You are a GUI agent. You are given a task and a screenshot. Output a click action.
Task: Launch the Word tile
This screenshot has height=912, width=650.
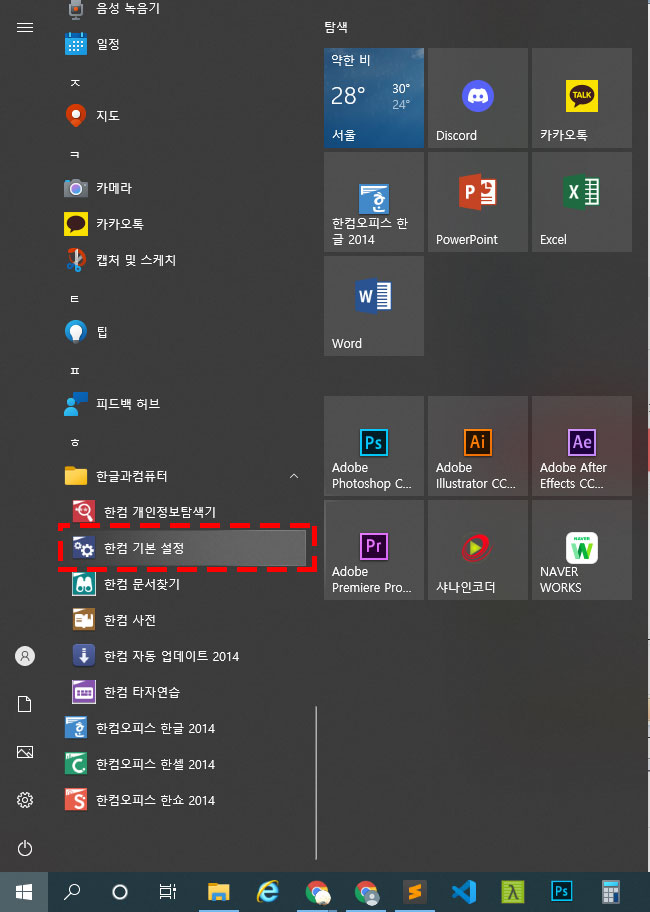374,306
